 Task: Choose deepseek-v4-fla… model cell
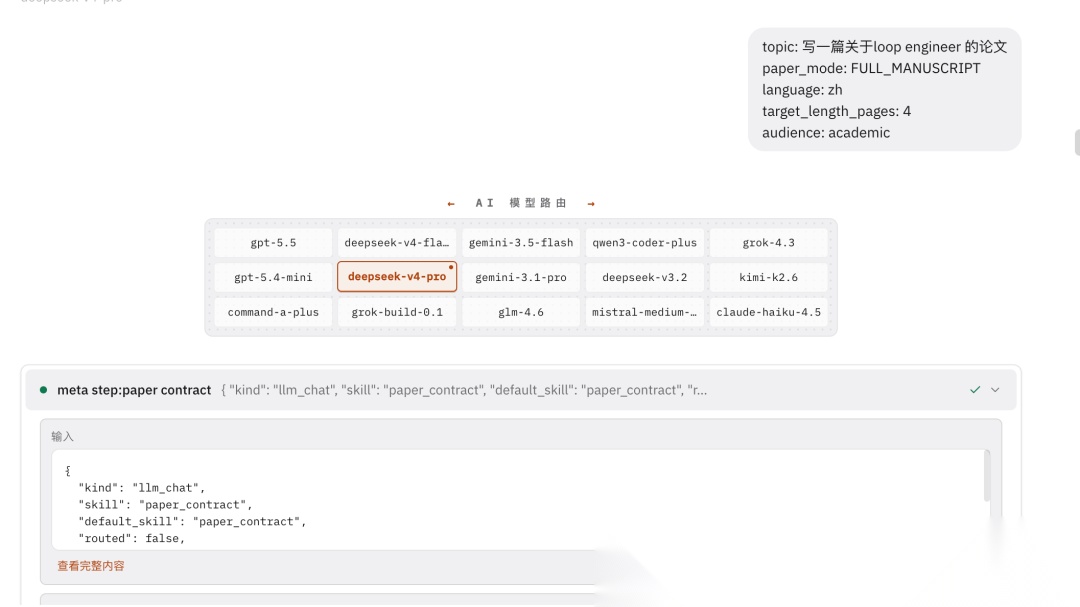pyautogui.click(x=397, y=243)
